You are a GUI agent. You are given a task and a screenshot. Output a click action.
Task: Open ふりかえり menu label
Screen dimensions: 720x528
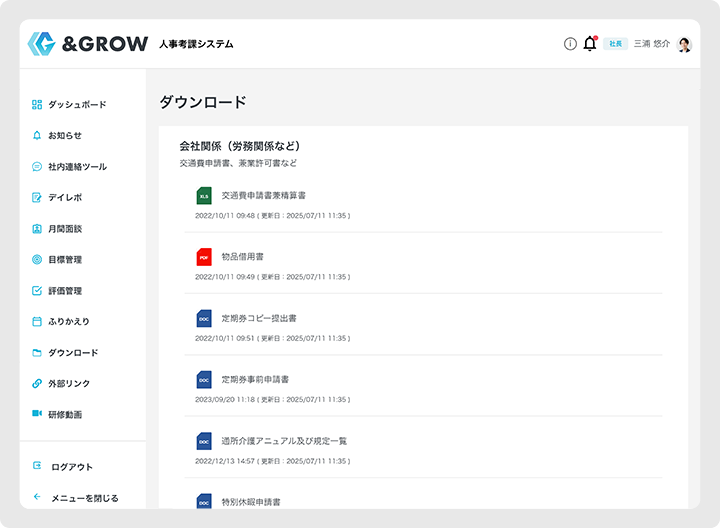(69, 321)
